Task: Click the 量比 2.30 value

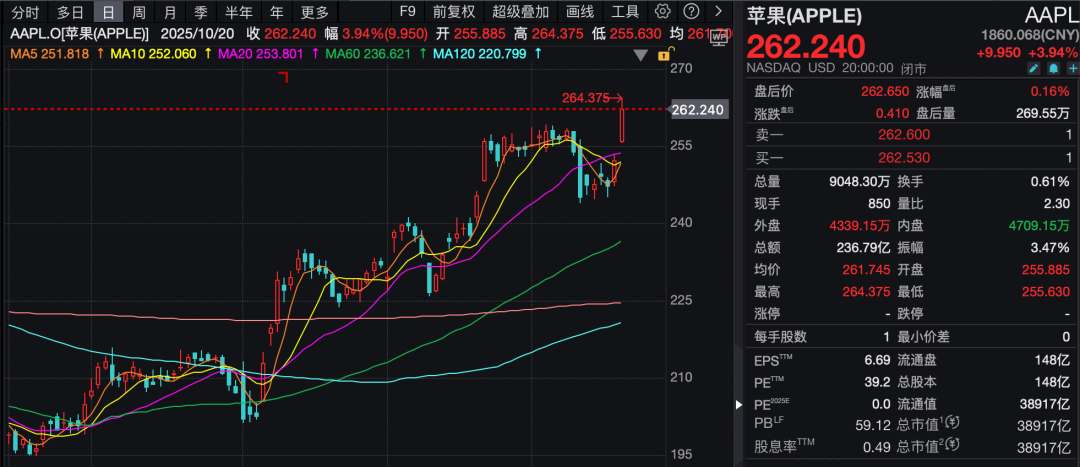Action: [1057, 204]
